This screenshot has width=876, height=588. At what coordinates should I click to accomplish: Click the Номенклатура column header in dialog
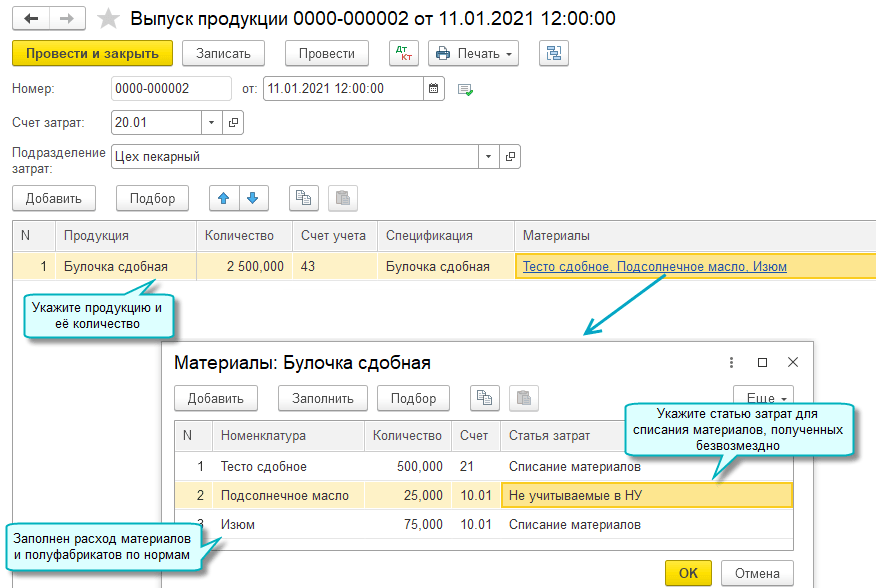coord(288,435)
